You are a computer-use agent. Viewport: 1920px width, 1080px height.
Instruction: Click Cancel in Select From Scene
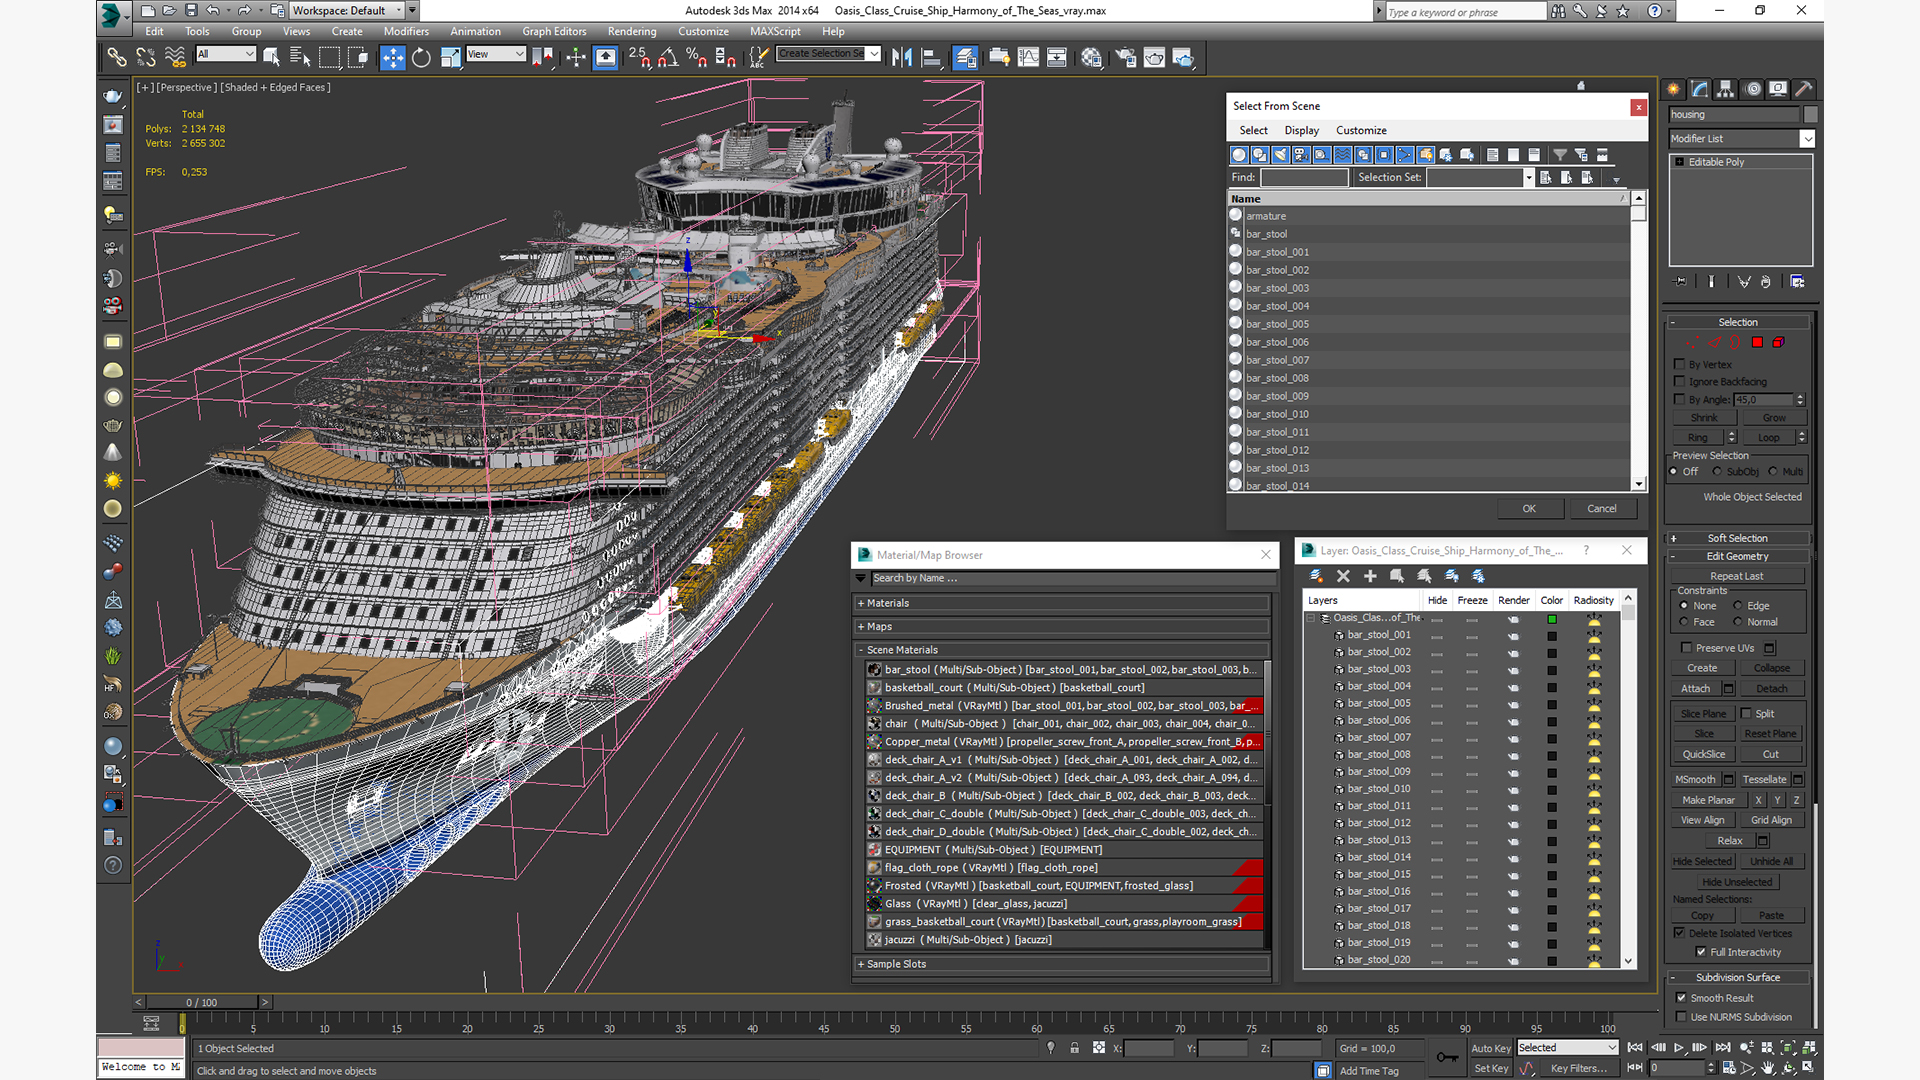(1601, 509)
